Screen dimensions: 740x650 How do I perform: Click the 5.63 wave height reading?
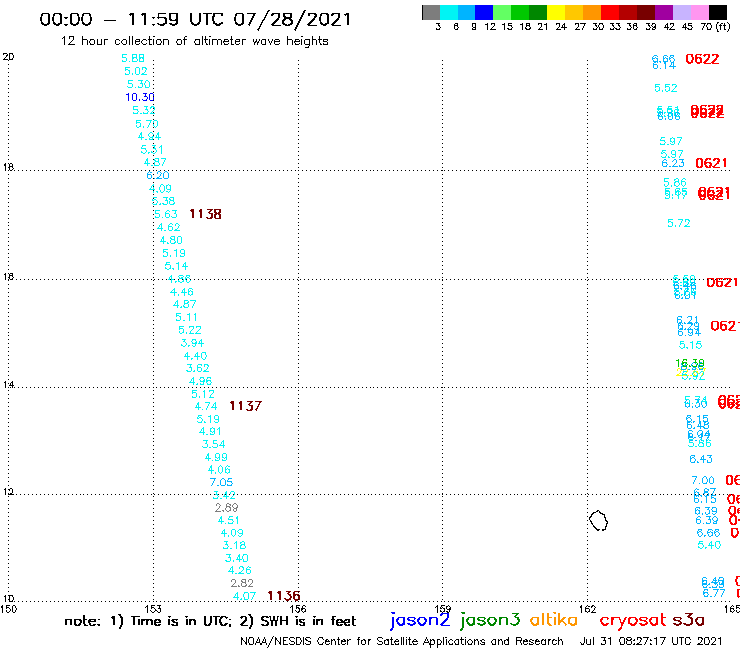pos(166,214)
